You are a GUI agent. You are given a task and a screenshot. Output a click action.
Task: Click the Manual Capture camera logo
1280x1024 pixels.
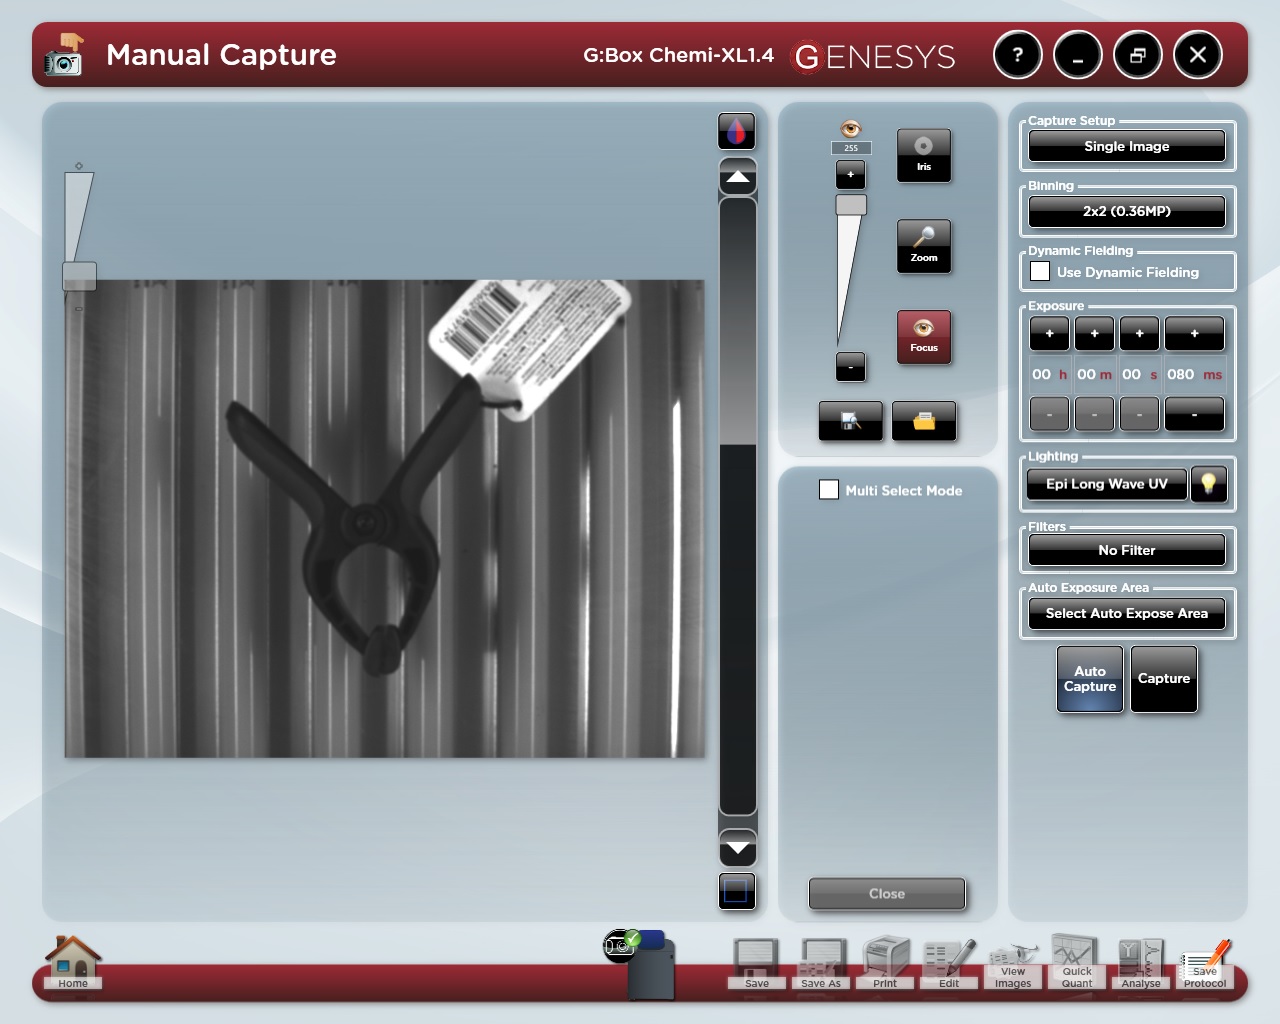(x=64, y=55)
